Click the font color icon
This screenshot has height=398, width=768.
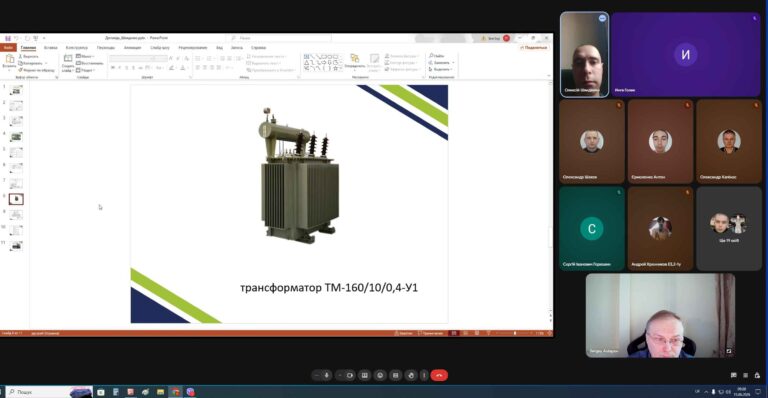182,68
